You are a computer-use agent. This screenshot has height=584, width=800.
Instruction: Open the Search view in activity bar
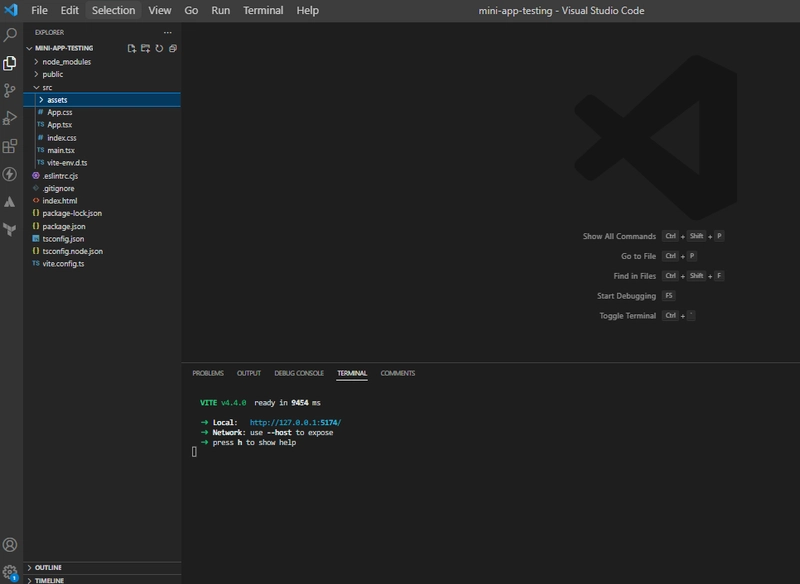pyautogui.click(x=10, y=35)
